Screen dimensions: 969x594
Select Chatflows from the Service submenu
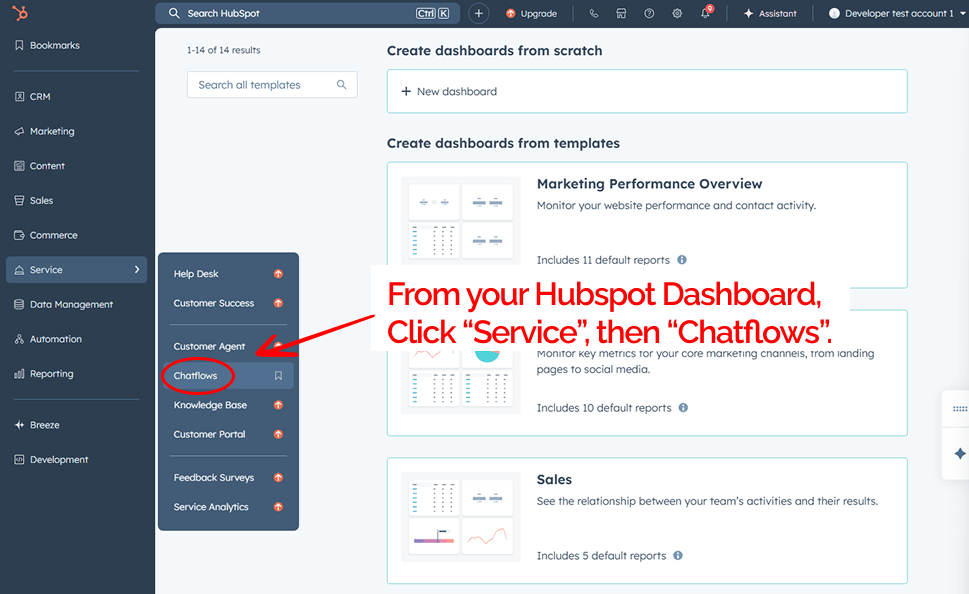point(196,376)
